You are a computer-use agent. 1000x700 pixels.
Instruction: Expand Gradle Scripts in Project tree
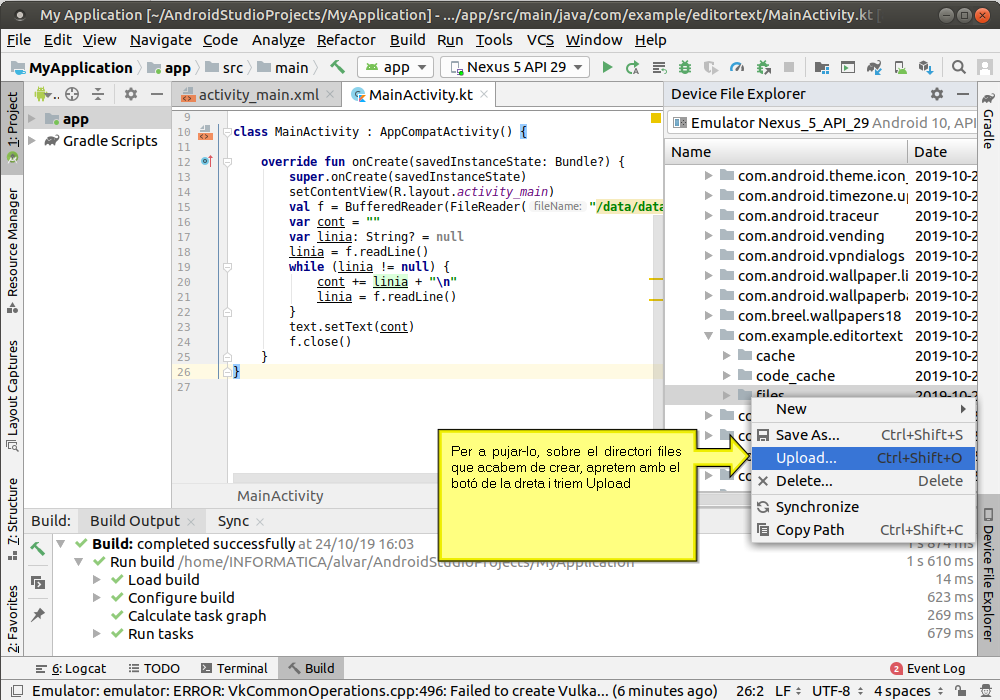[x=32, y=140]
